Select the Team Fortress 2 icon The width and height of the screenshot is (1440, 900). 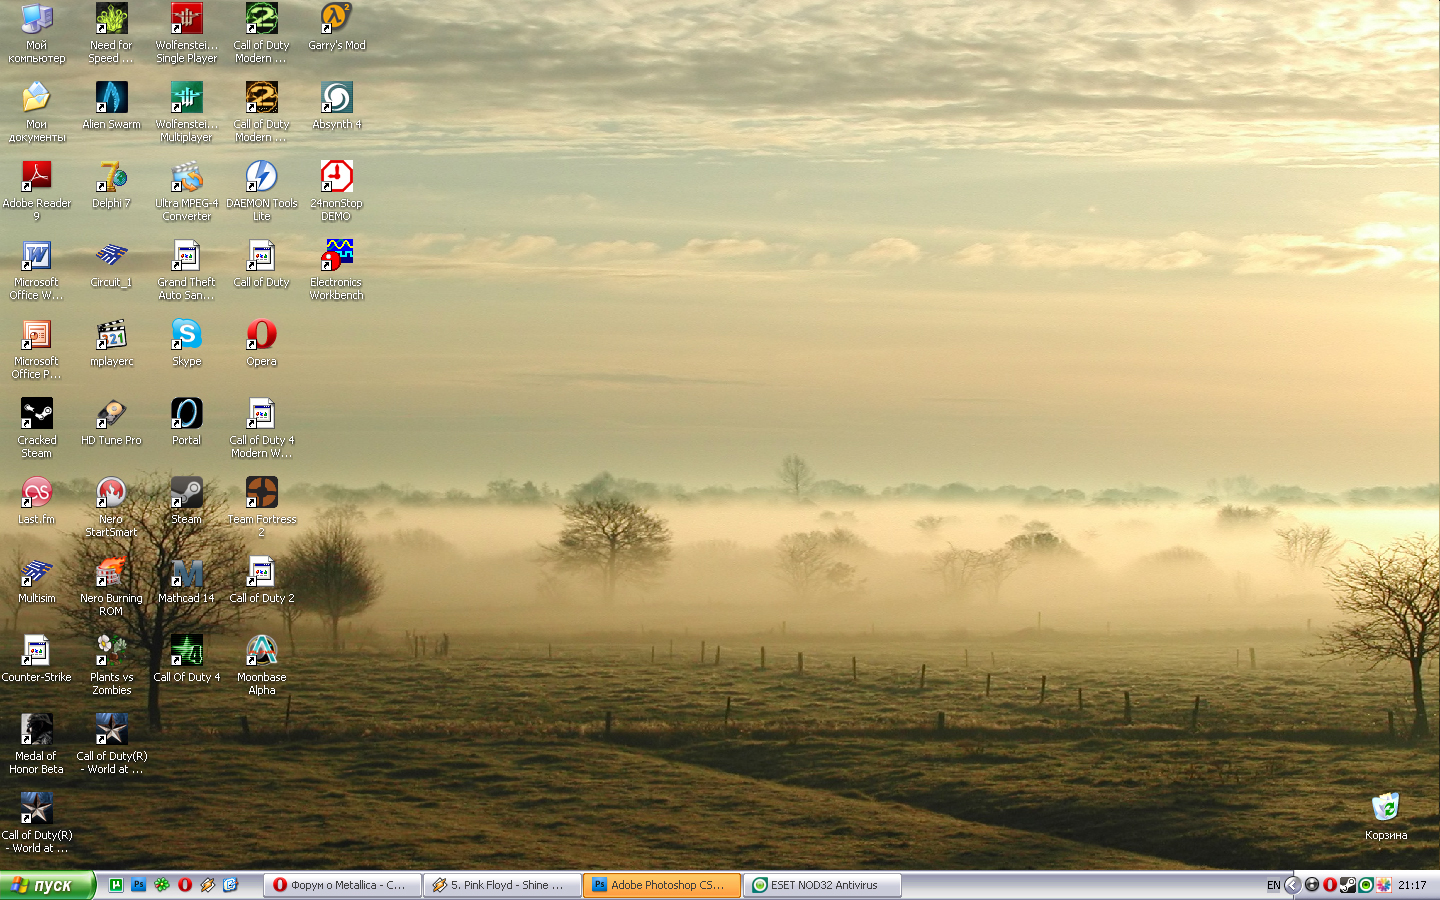click(261, 493)
